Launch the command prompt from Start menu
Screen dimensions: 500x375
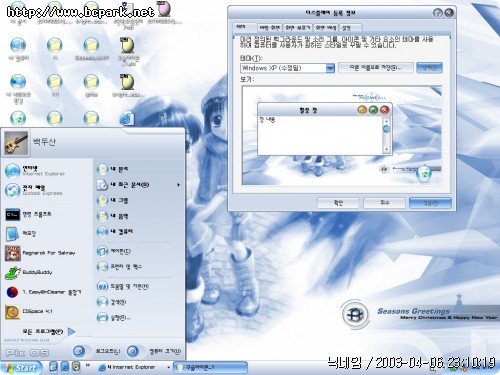tap(28, 214)
